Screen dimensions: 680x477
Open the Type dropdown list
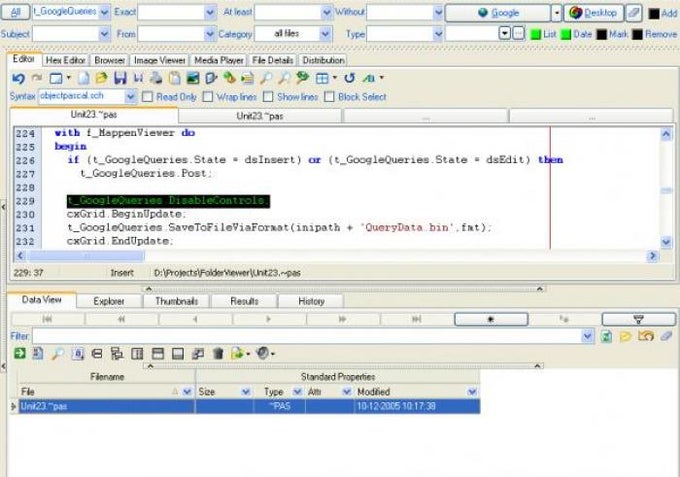[438, 34]
